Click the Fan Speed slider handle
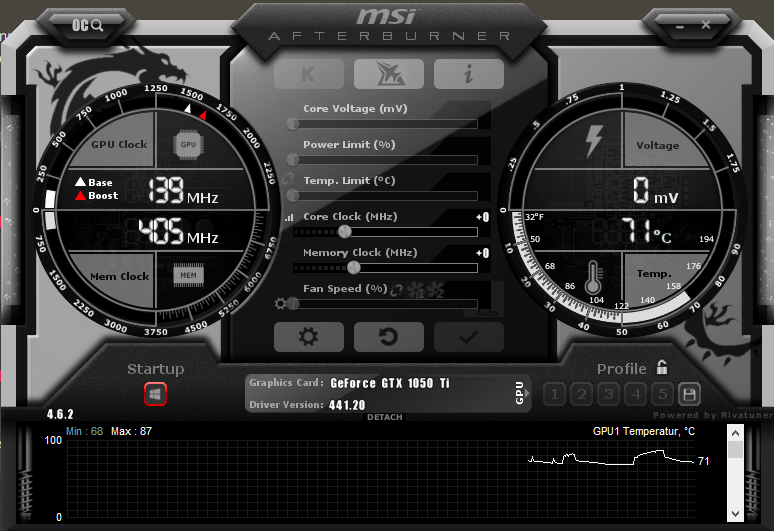774x531 pixels. (293, 303)
